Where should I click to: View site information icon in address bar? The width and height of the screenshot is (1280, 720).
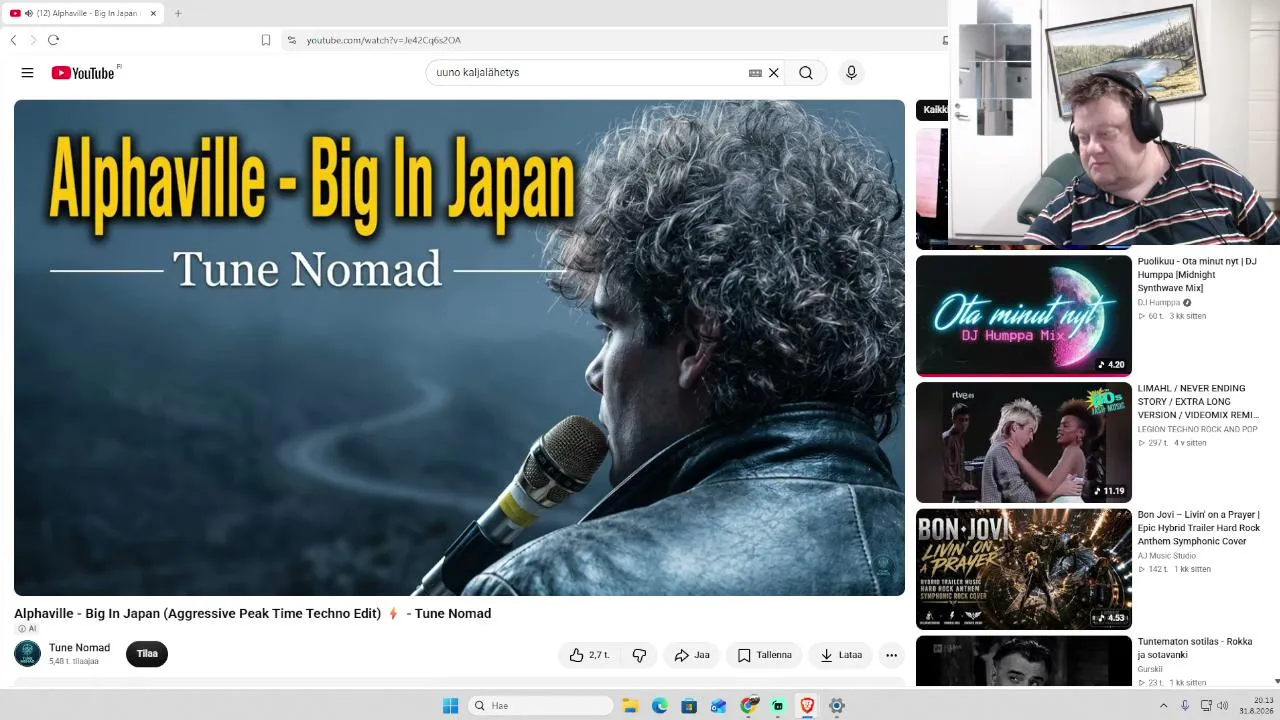click(x=291, y=40)
